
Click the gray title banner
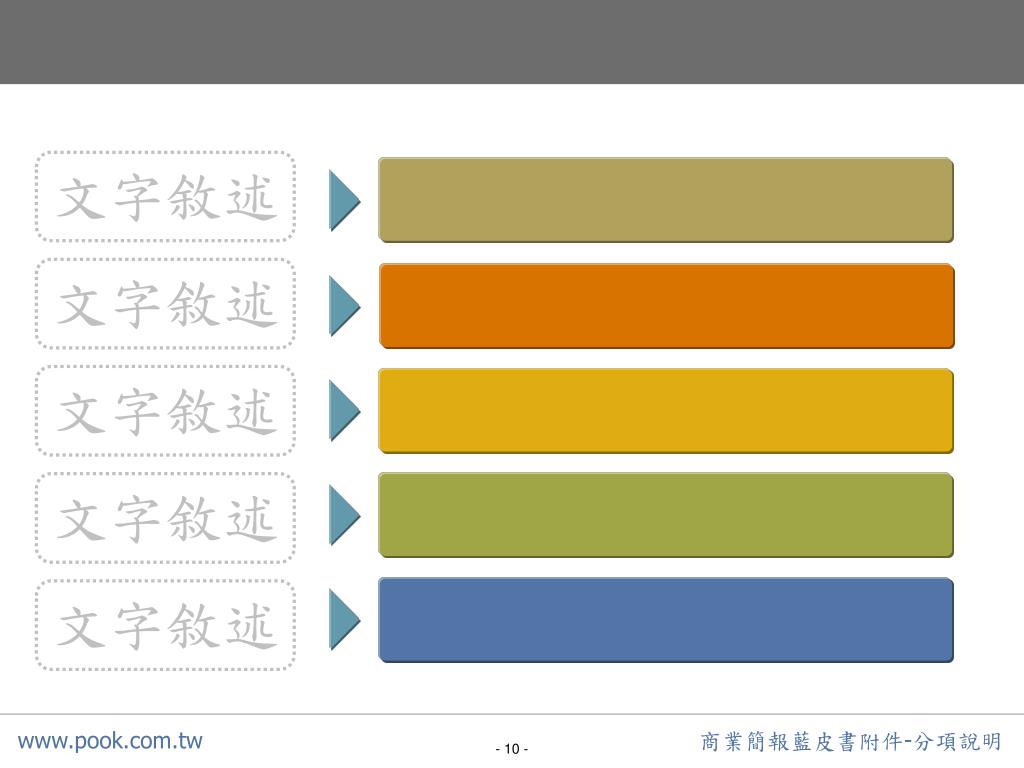click(x=512, y=42)
